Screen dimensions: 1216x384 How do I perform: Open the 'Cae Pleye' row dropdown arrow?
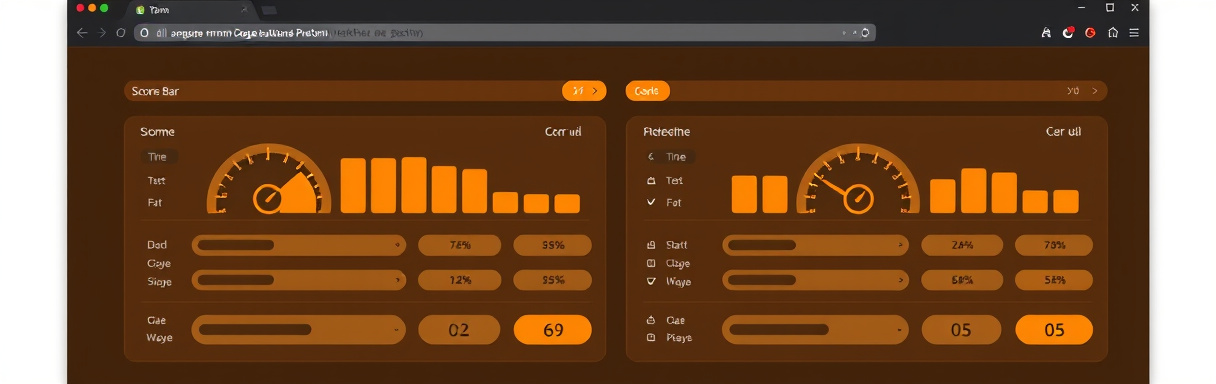[900, 329]
